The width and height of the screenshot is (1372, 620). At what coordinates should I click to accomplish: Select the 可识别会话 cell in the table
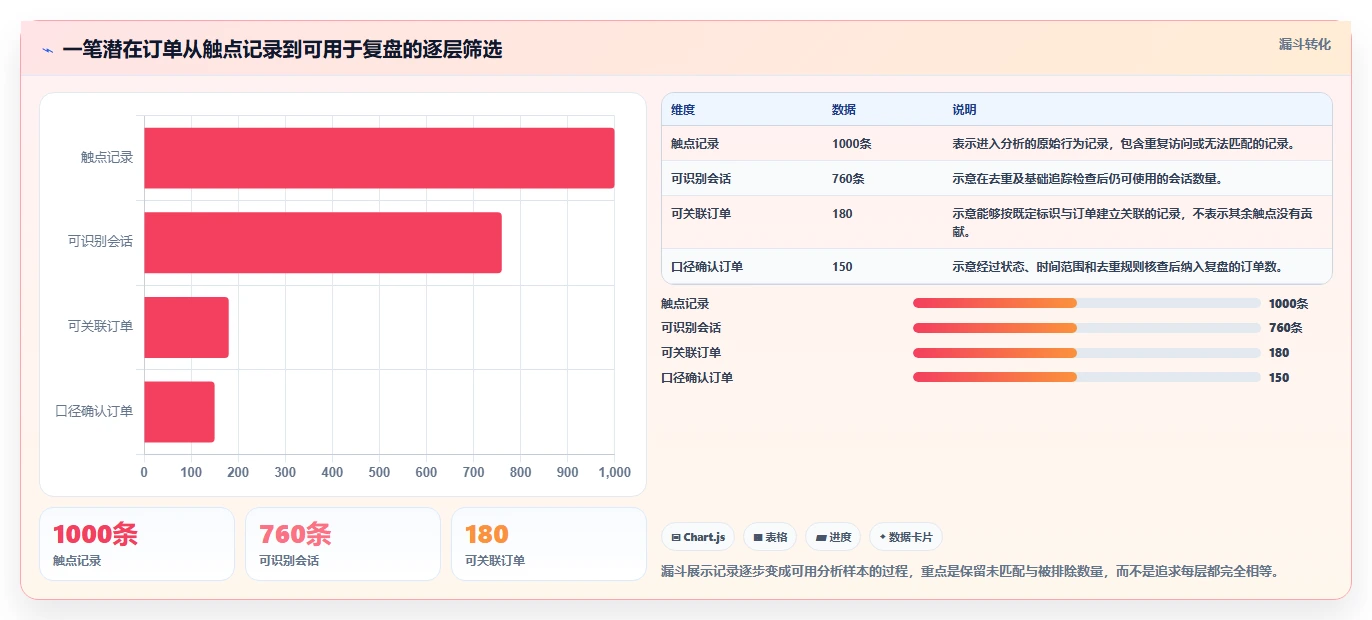pos(701,179)
